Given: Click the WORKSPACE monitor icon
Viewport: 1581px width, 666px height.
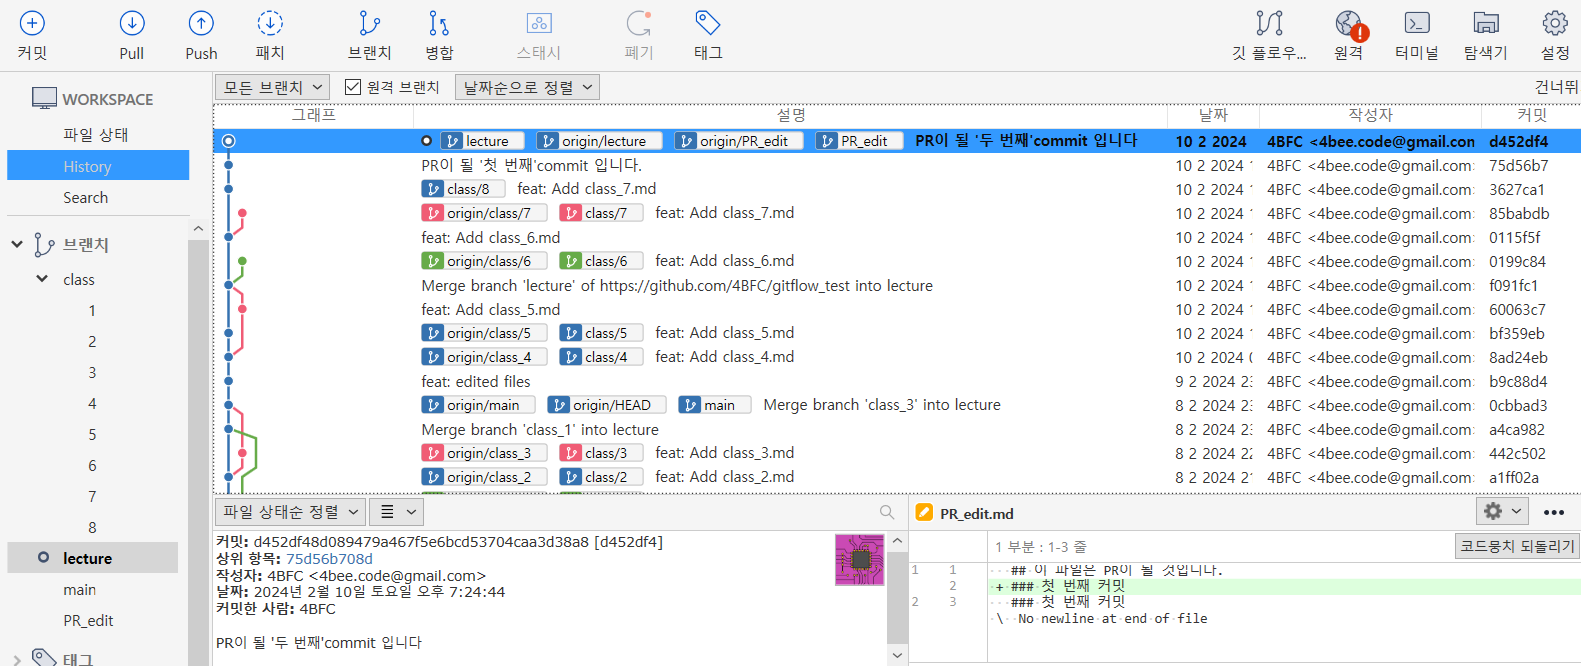Looking at the screenshot, I should pyautogui.click(x=44, y=98).
